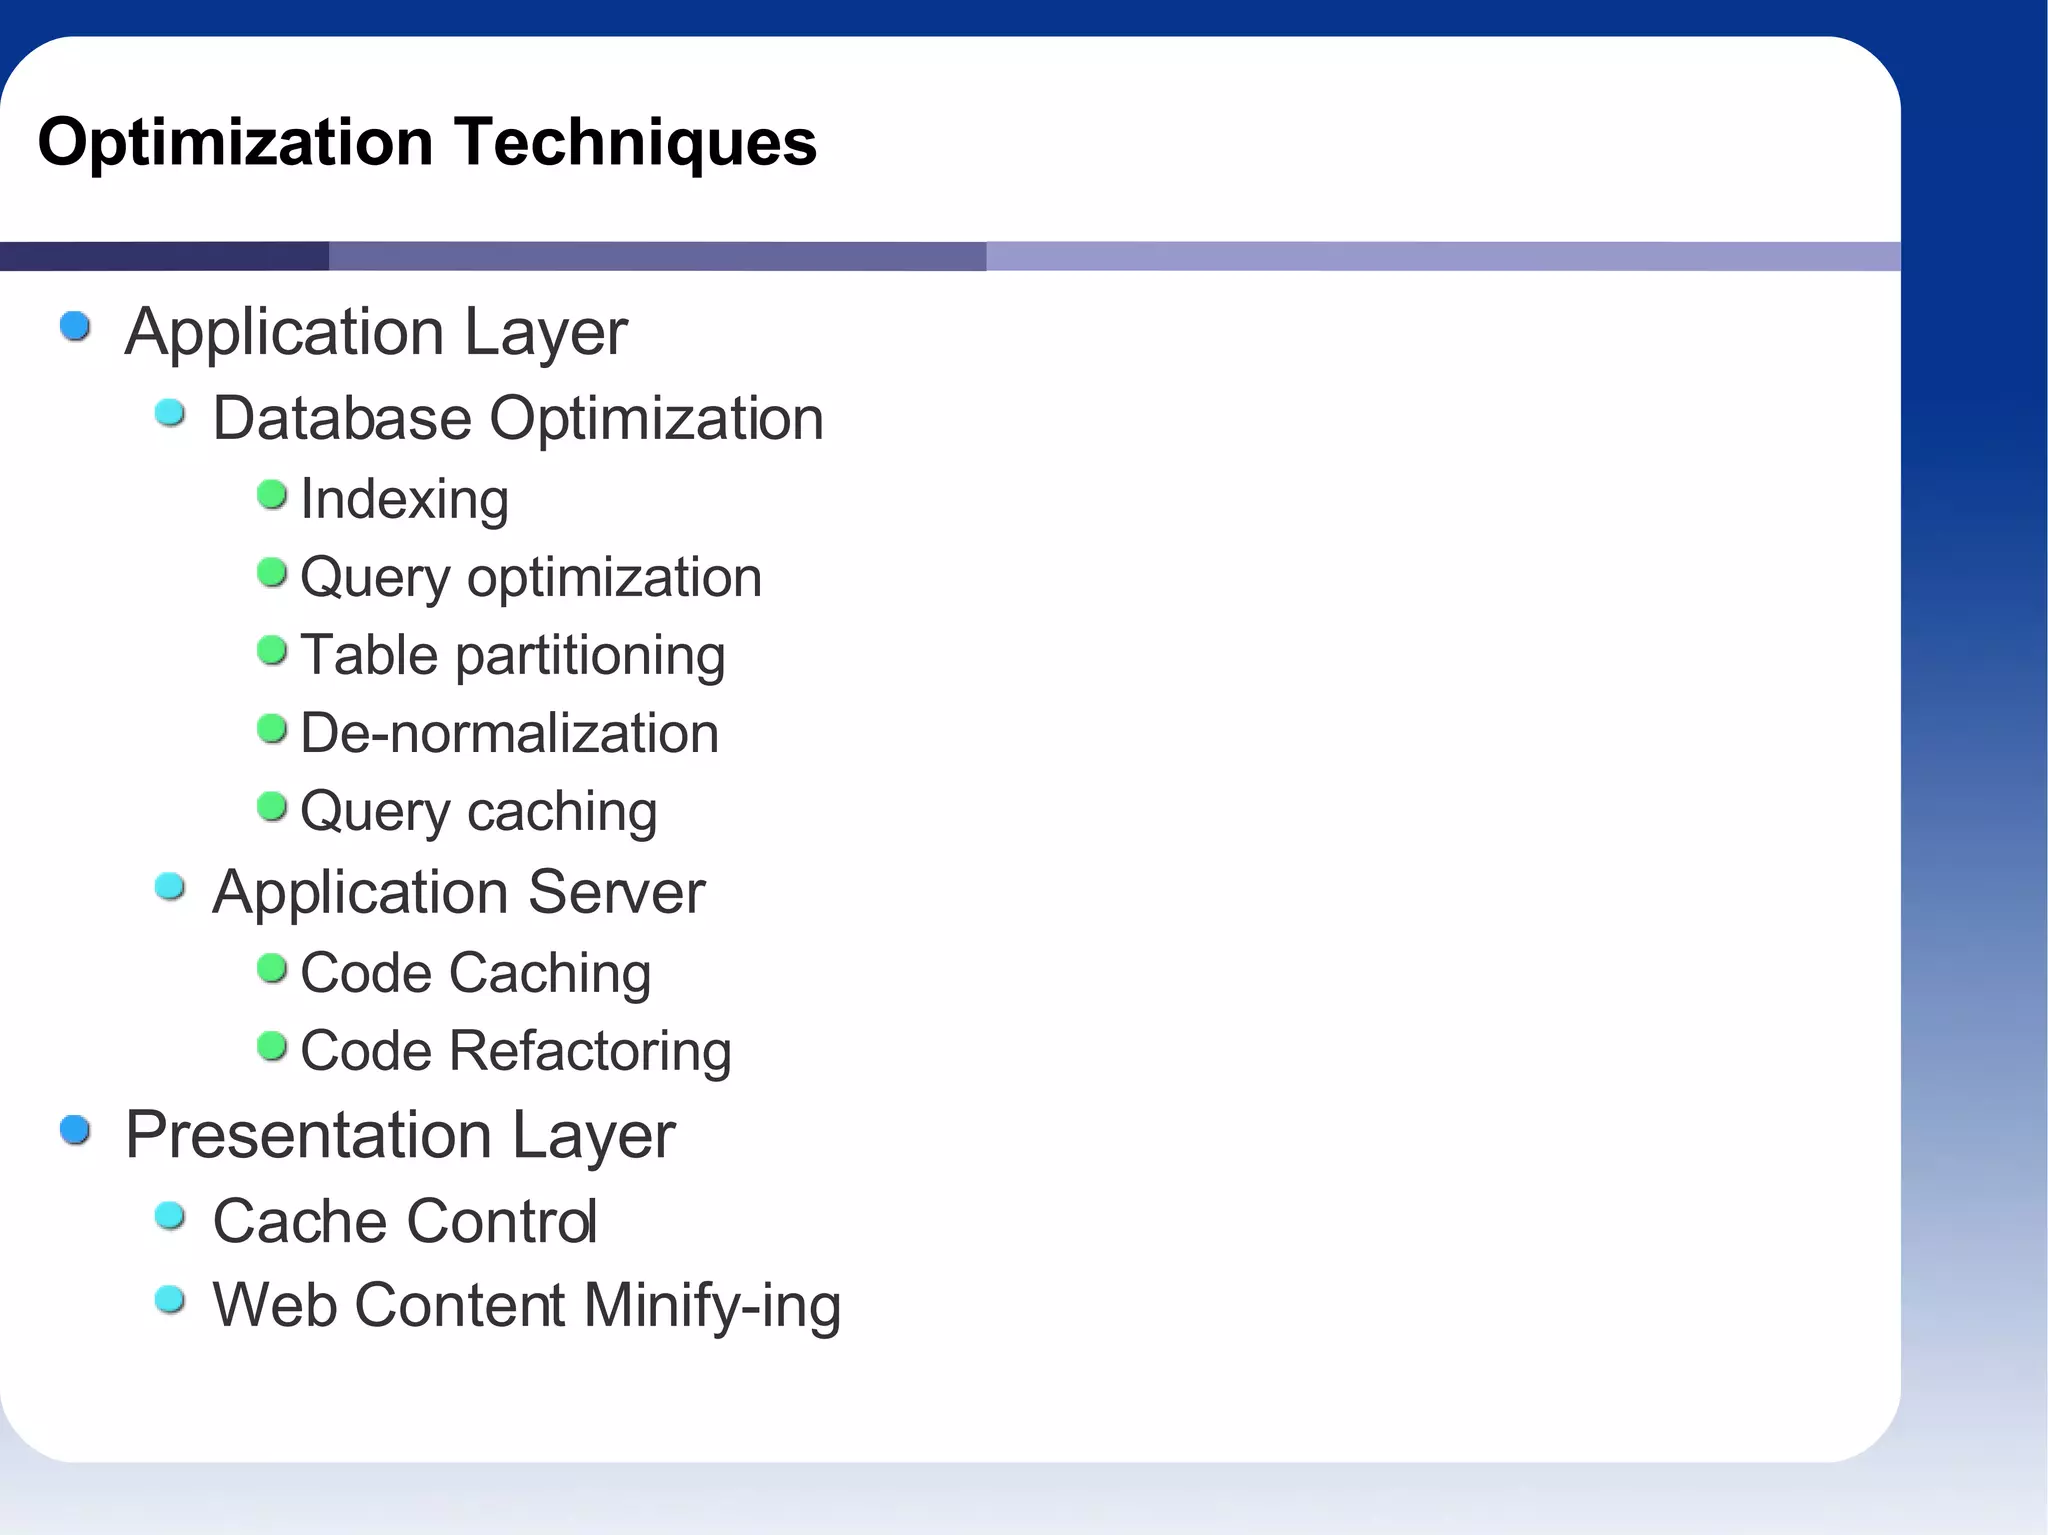
Task: Select the 'Optimization Techniques' slide title
Action: (427, 143)
